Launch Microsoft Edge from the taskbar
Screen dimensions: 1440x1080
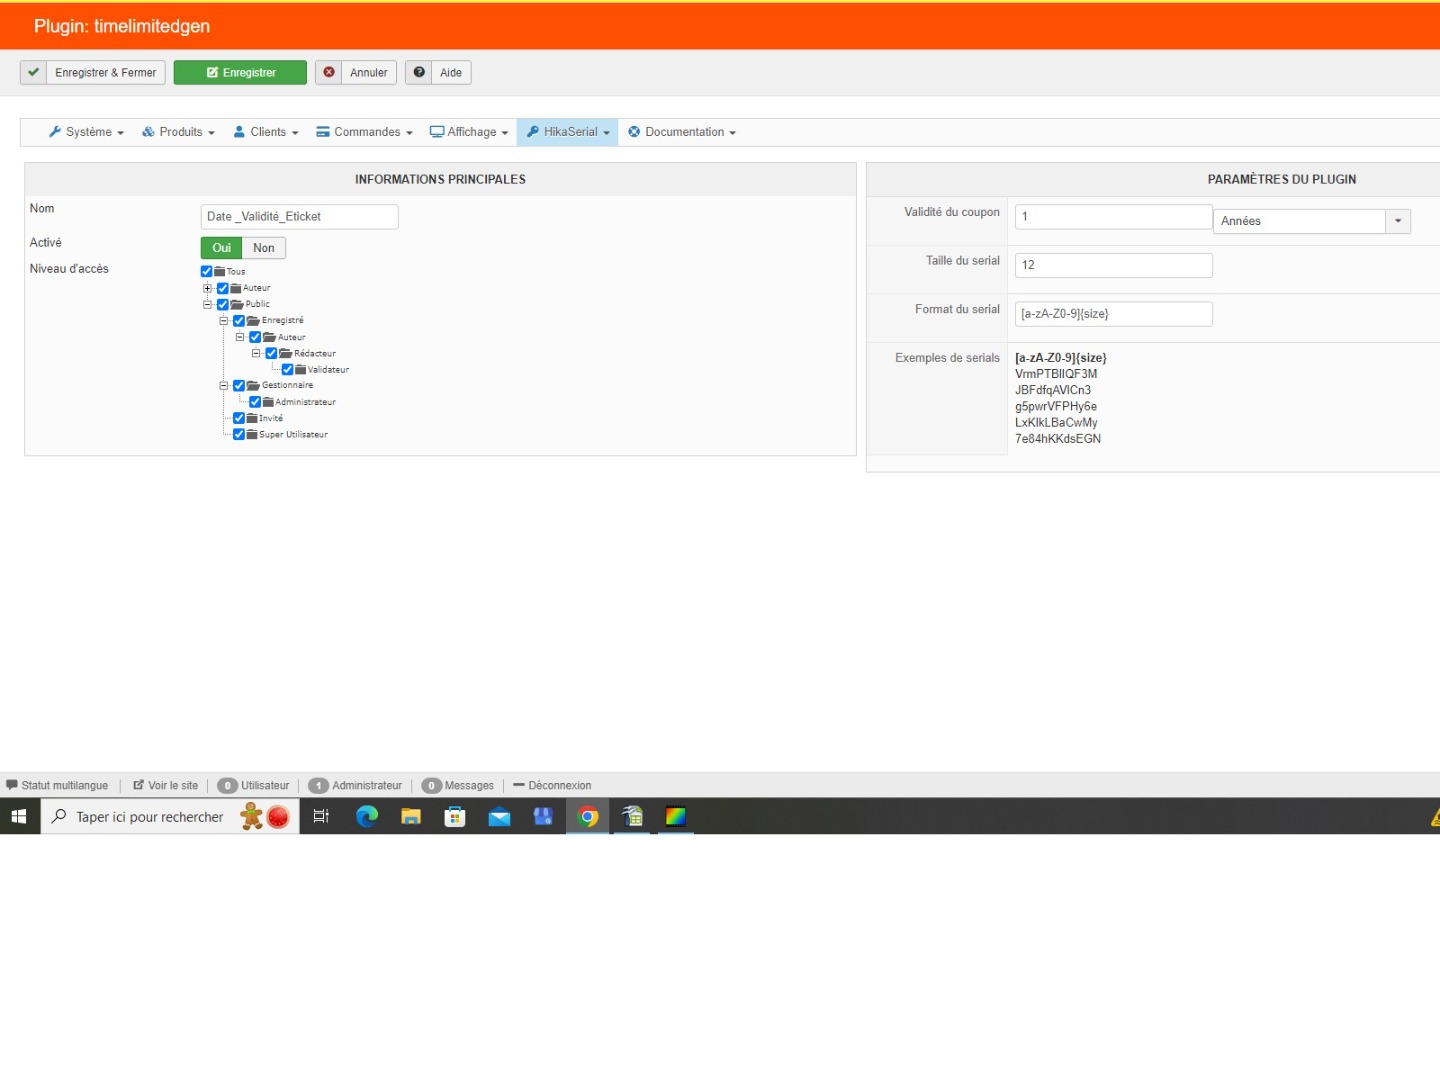point(367,817)
